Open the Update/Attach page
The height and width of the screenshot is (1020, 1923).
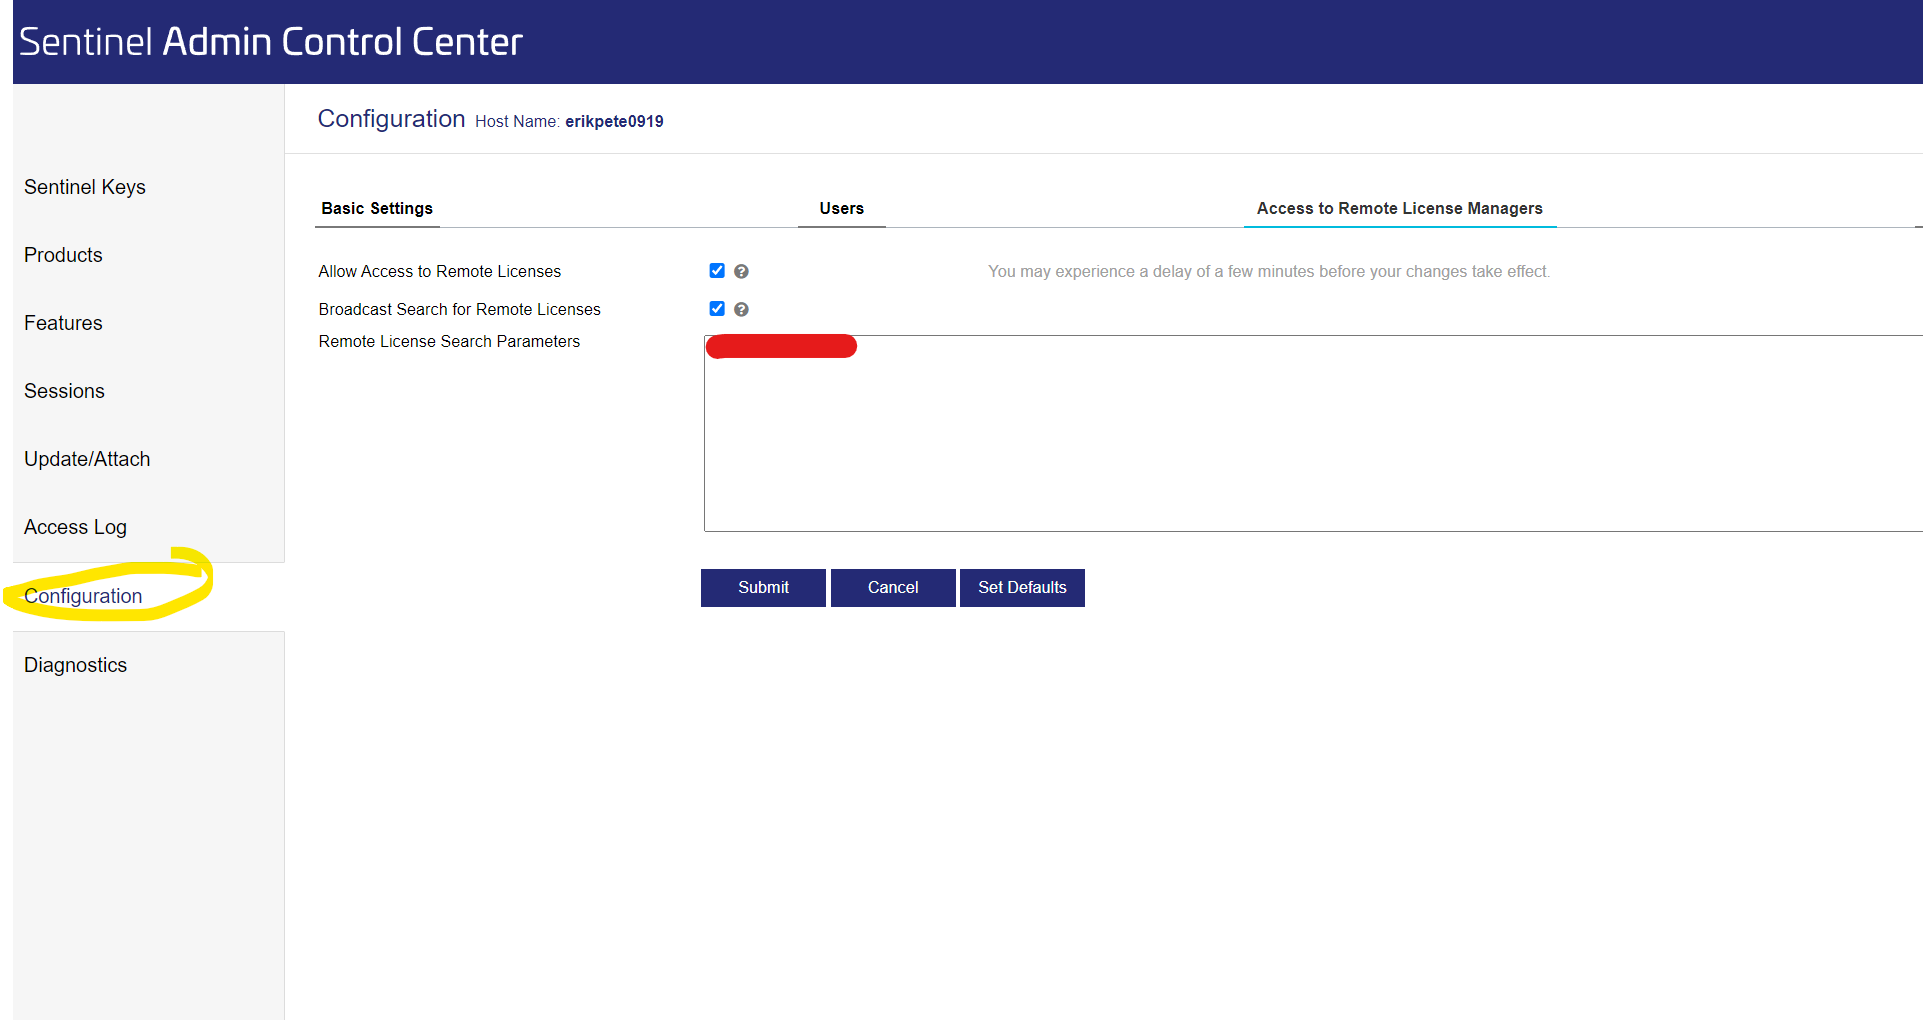pos(87,459)
